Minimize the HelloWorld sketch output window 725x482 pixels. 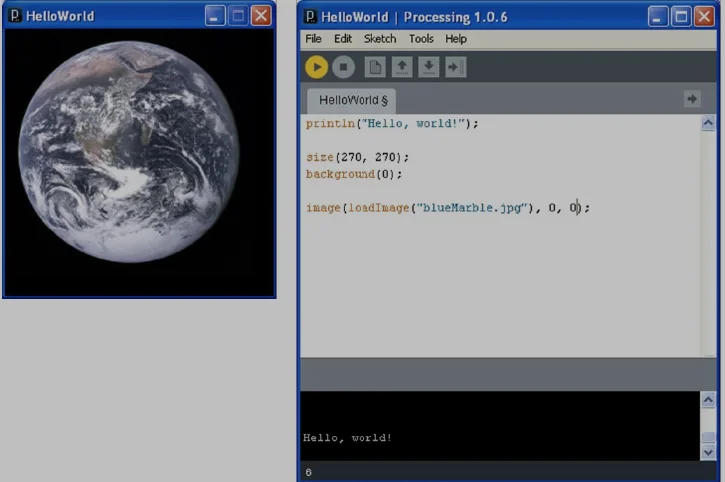click(215, 16)
